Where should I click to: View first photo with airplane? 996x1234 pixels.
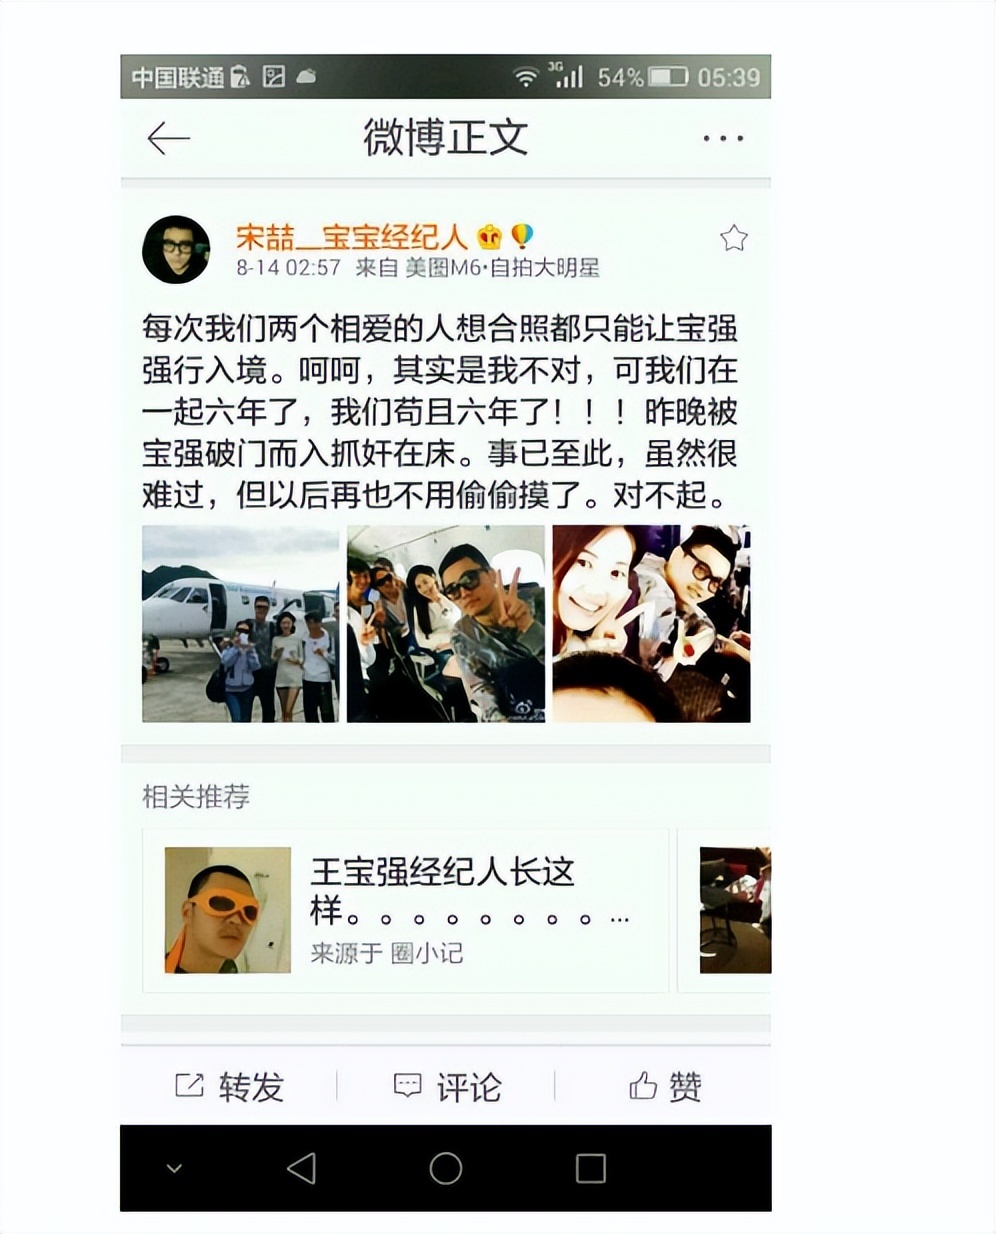[240, 624]
